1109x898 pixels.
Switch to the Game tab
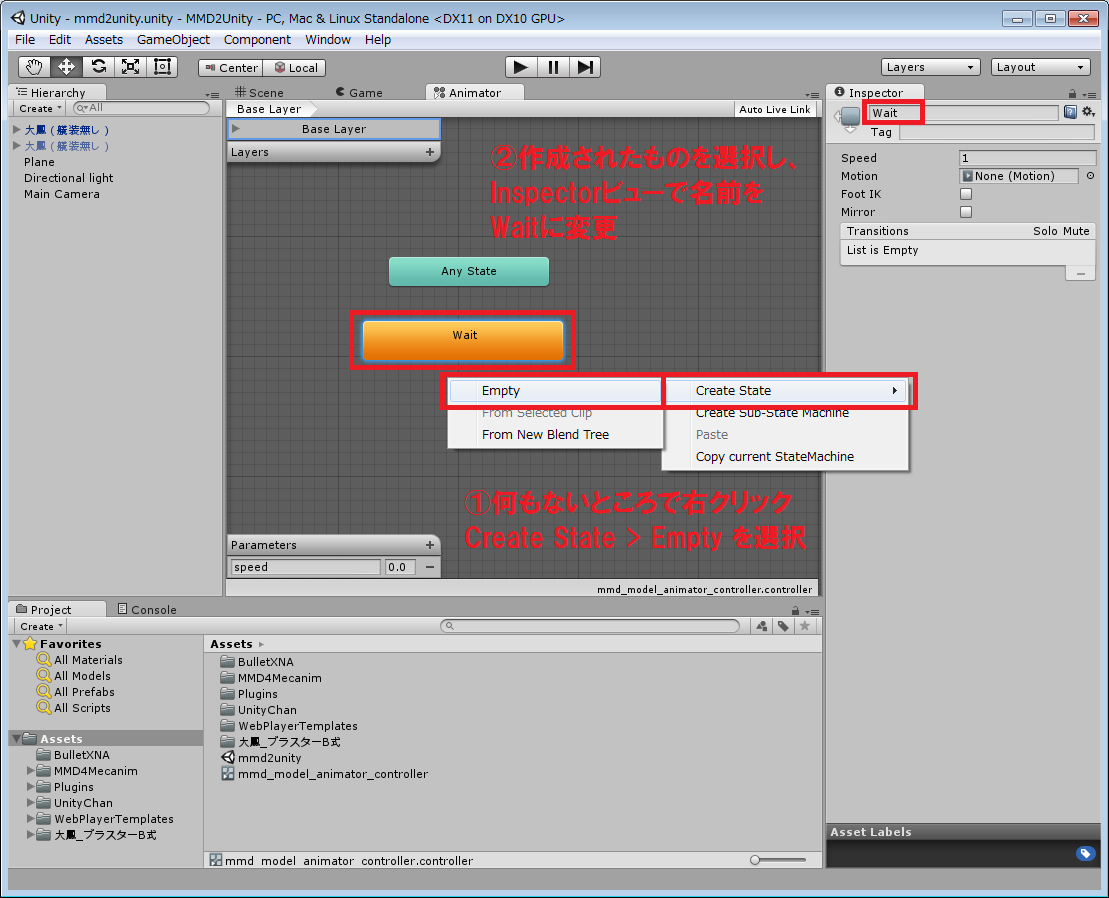(x=359, y=93)
